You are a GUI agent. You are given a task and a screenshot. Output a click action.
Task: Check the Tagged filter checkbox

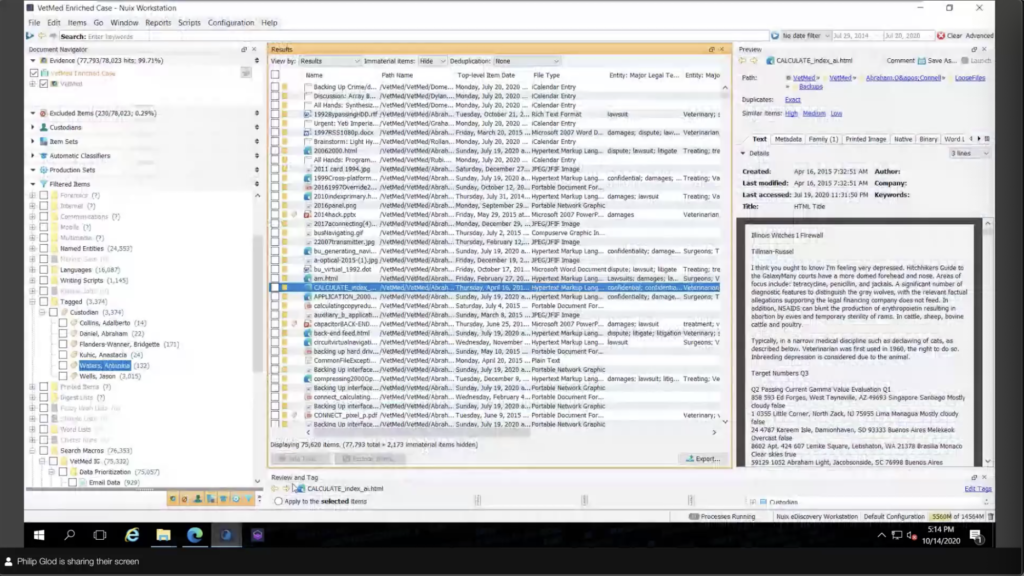(x=44, y=302)
